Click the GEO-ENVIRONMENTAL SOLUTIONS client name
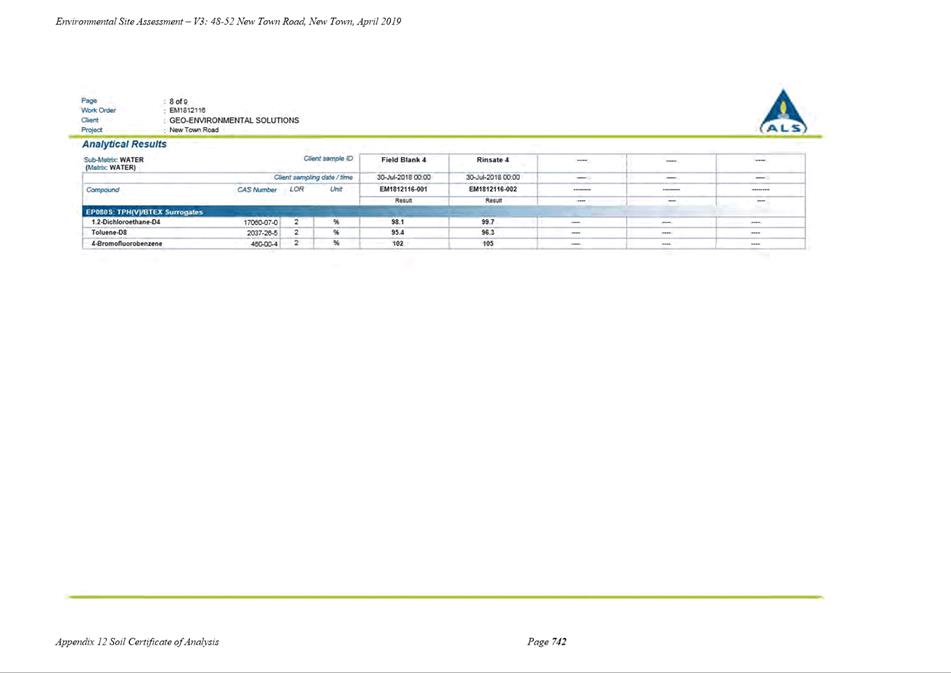Image resolution: width=951 pixels, height=673 pixels. [x=234, y=120]
